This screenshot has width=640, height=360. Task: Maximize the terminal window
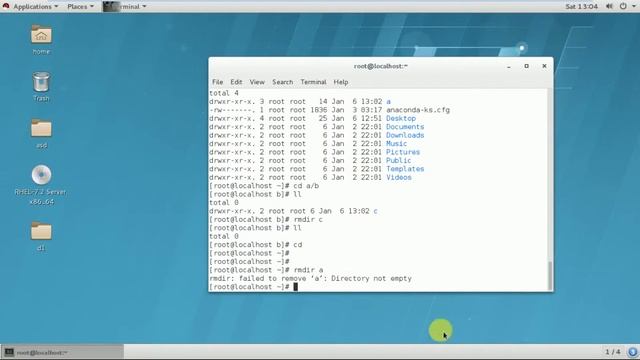(527, 66)
